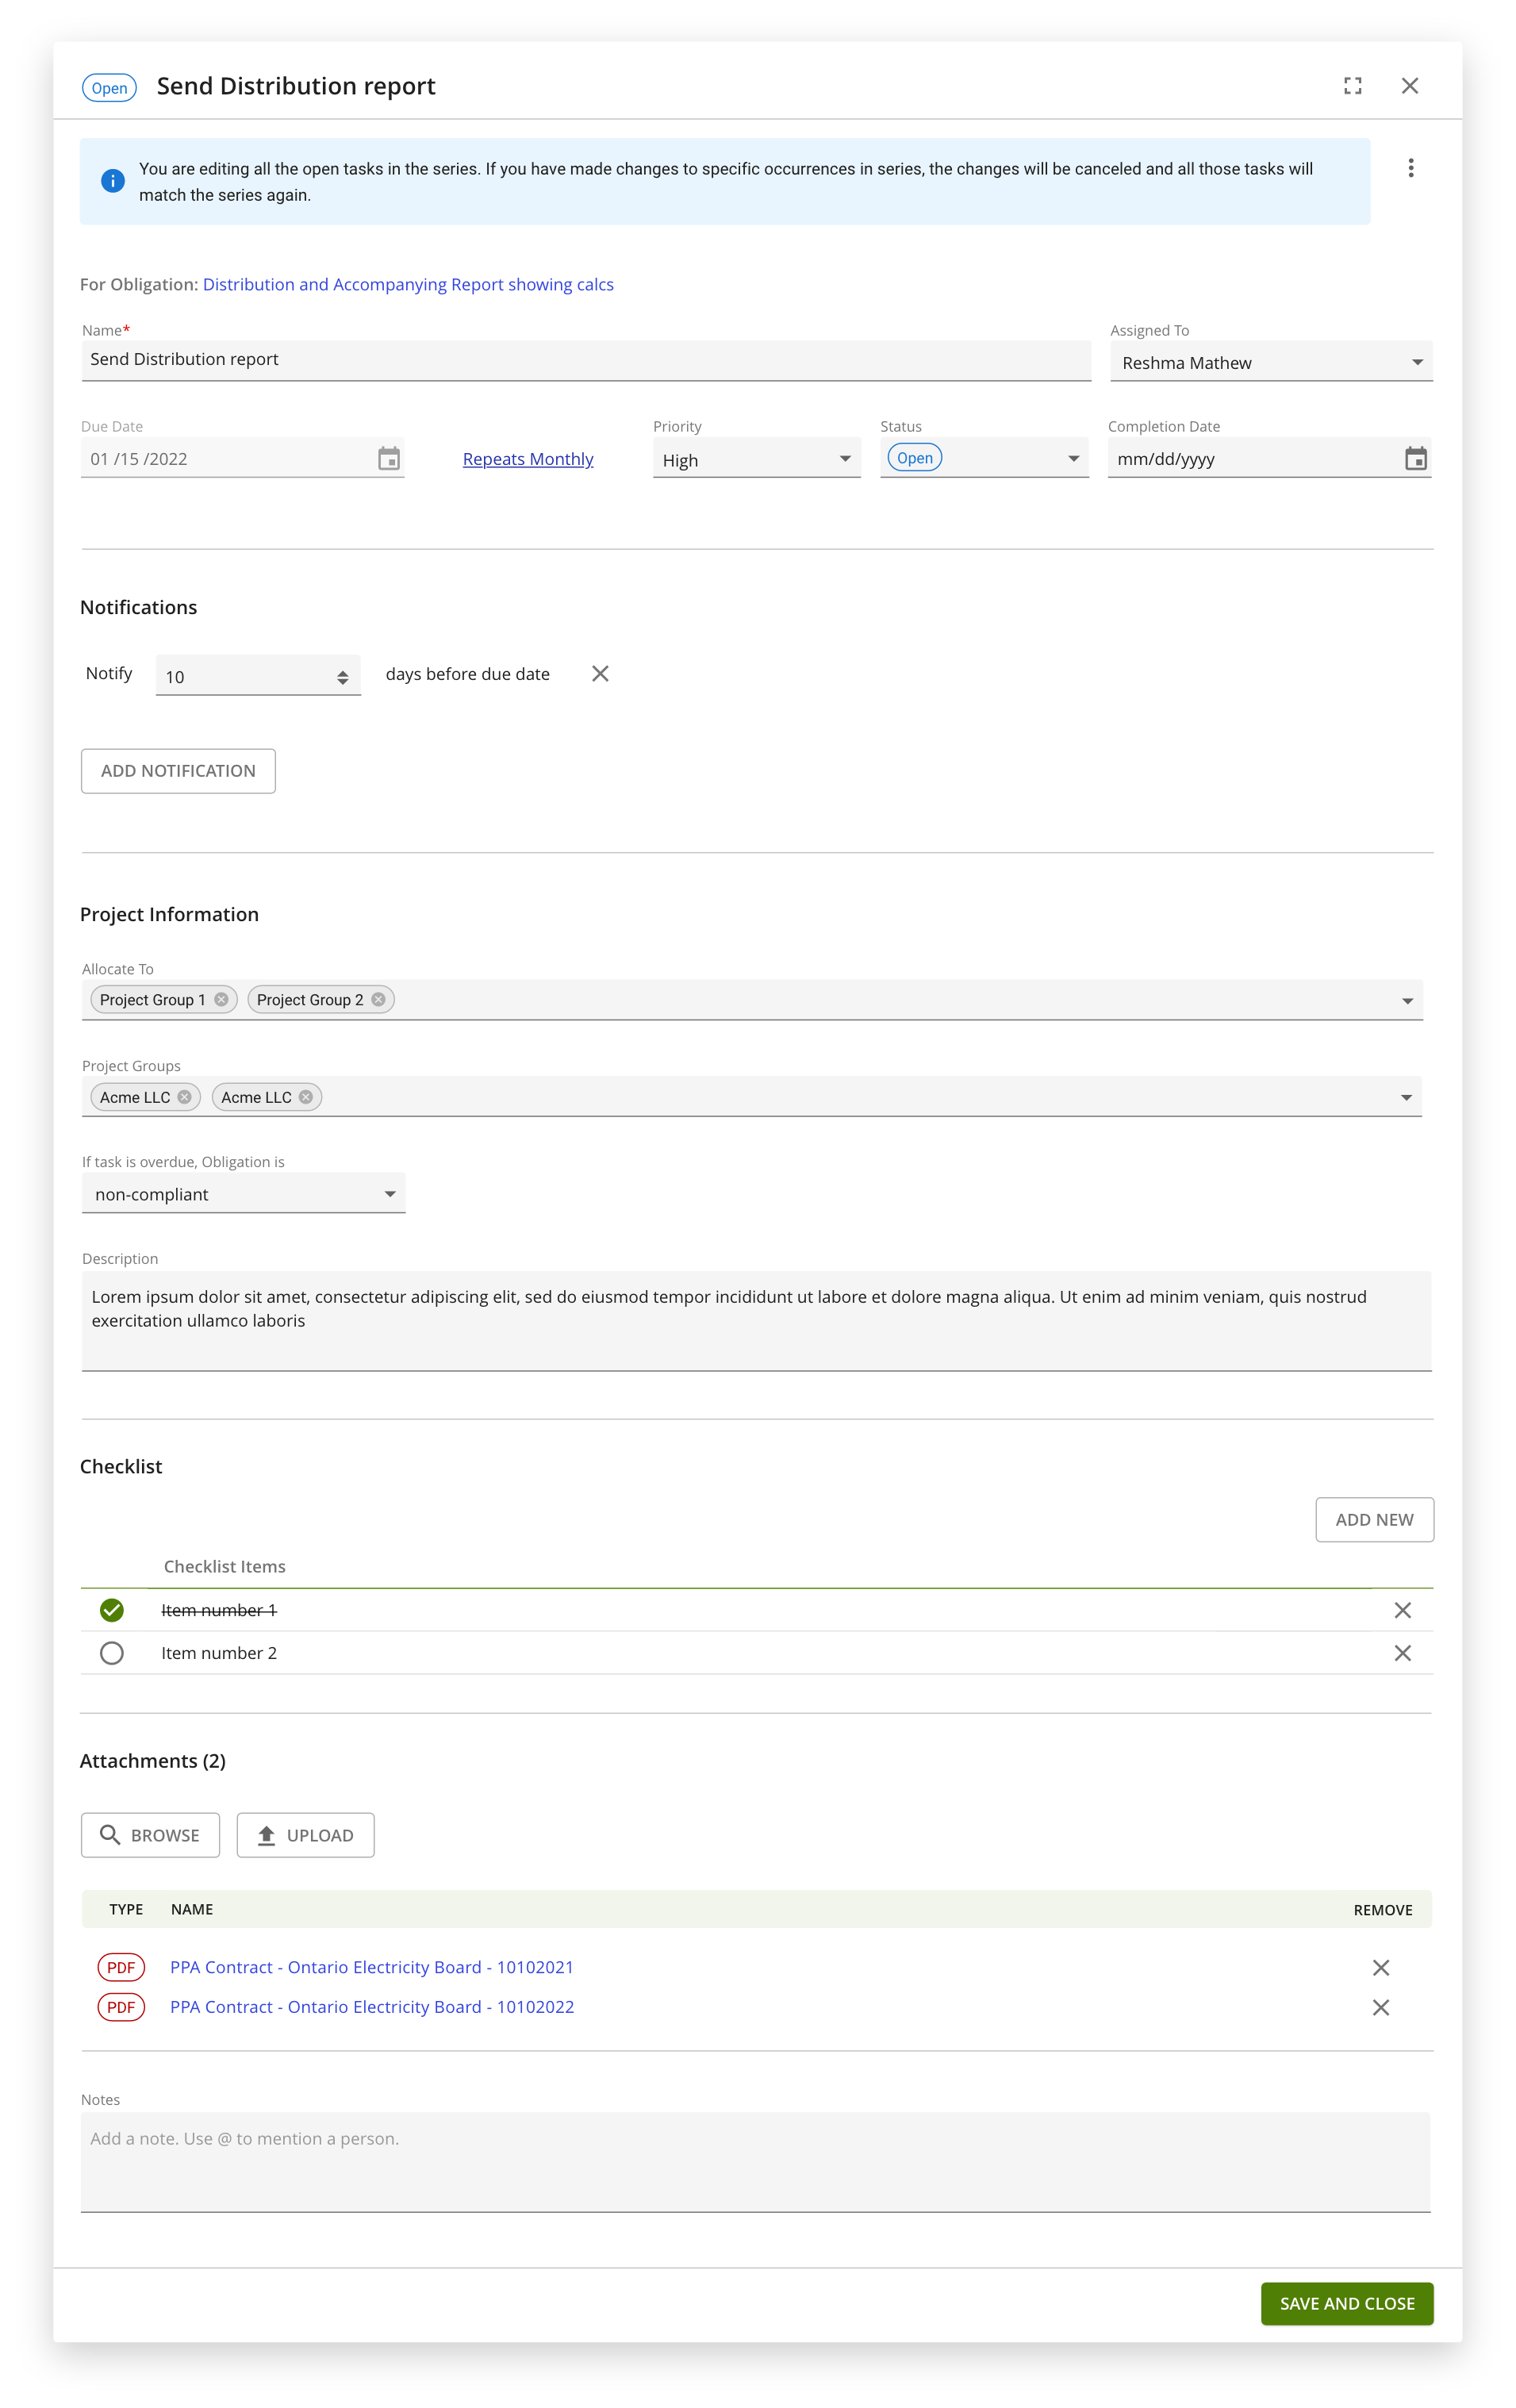The height and width of the screenshot is (2408, 1516).
Task: Remove the days before due date notification
Action: pos(600,673)
